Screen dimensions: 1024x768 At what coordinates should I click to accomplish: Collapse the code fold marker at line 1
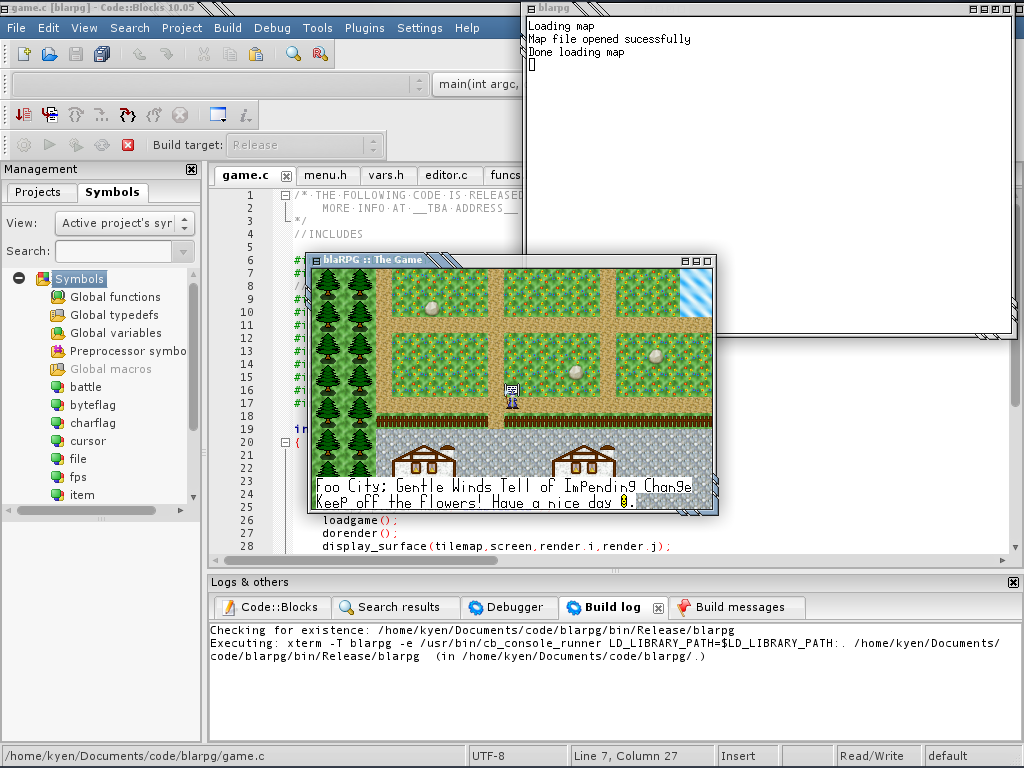coord(285,196)
